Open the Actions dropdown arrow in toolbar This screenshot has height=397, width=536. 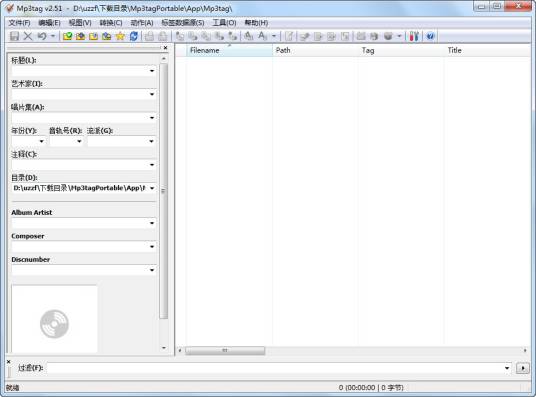(274, 36)
